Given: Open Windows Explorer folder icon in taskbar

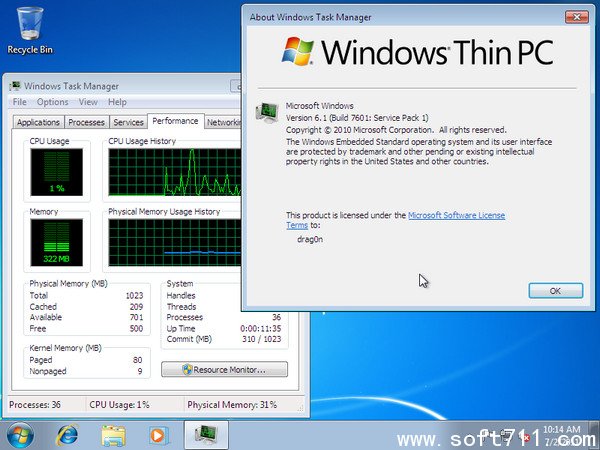Looking at the screenshot, I should (113, 435).
